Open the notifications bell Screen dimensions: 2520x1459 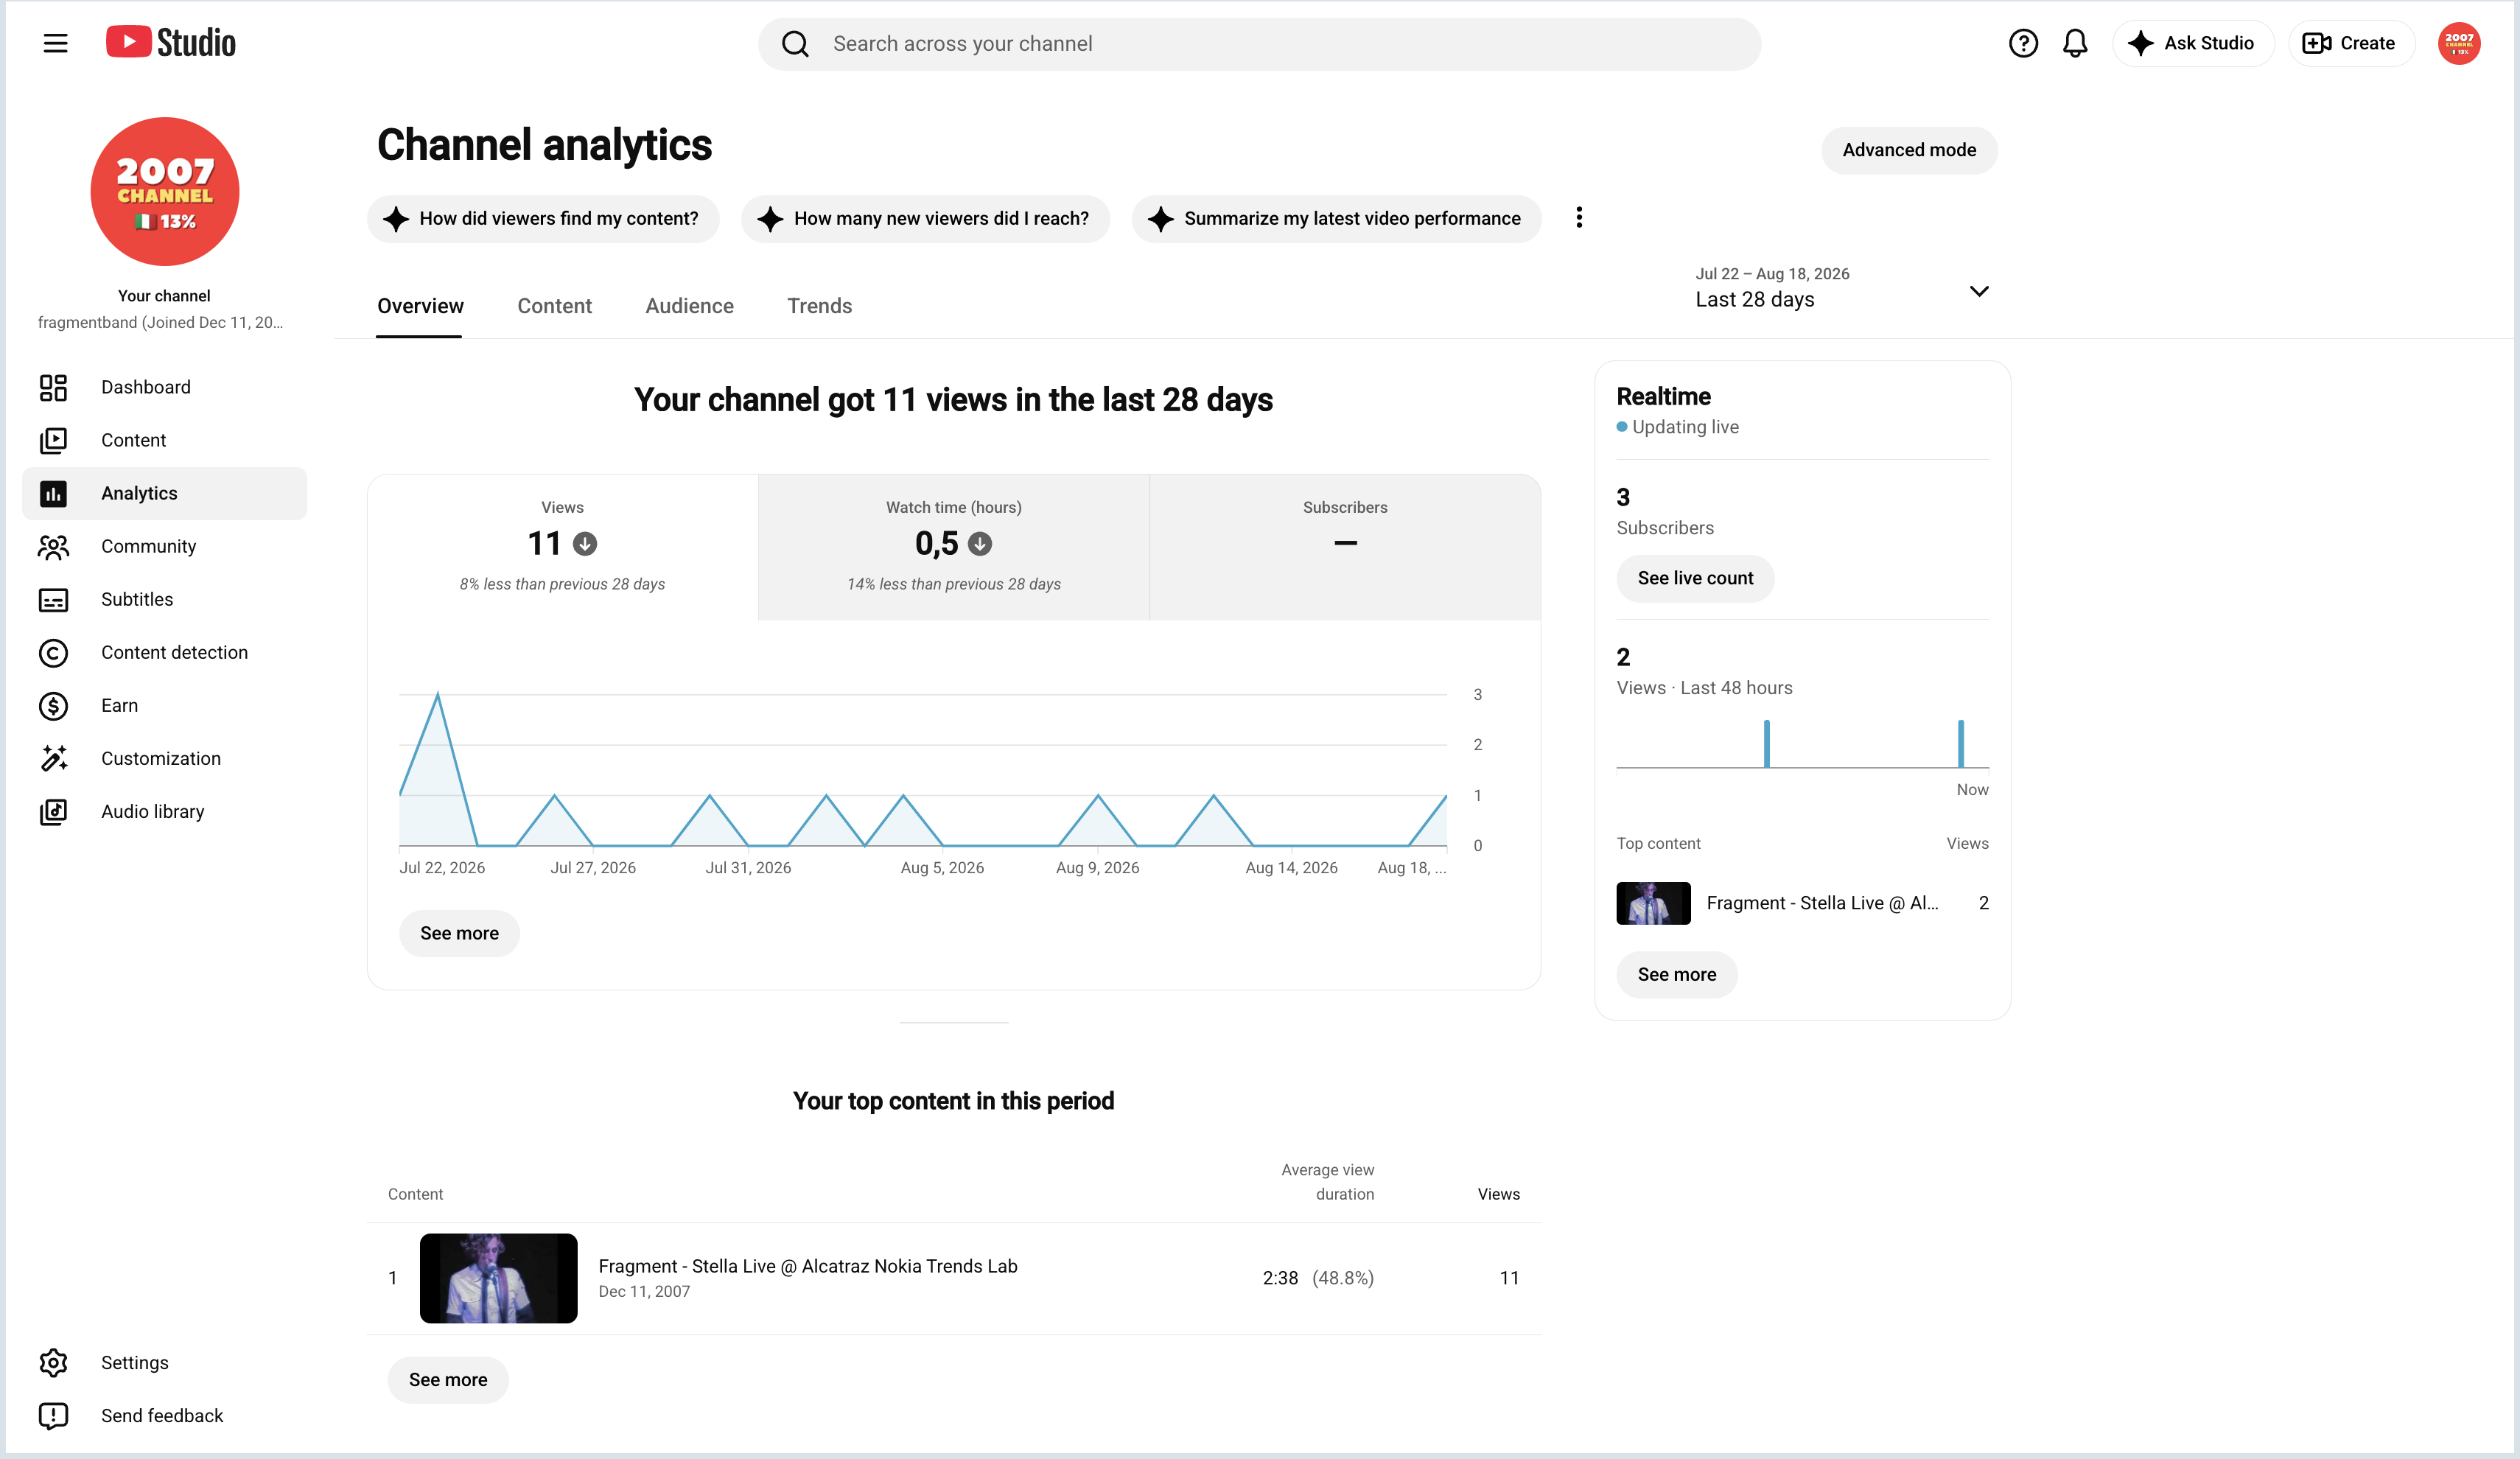point(2075,43)
